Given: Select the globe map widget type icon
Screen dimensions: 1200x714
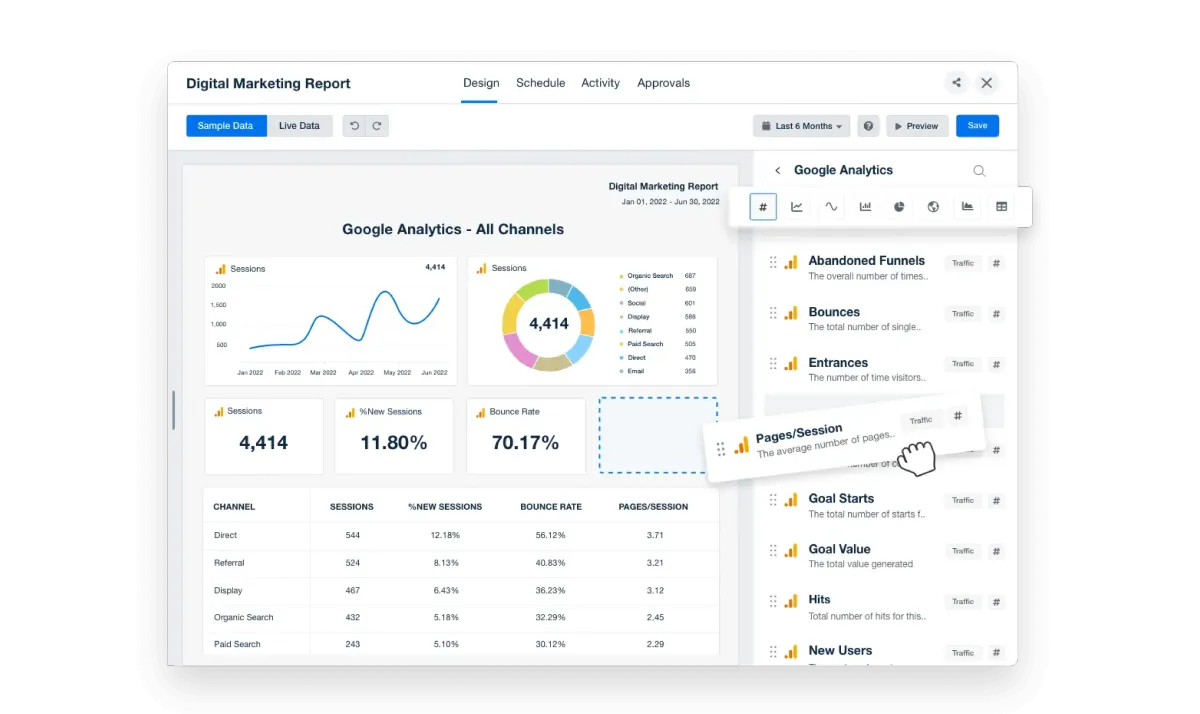Looking at the screenshot, I should coord(933,207).
